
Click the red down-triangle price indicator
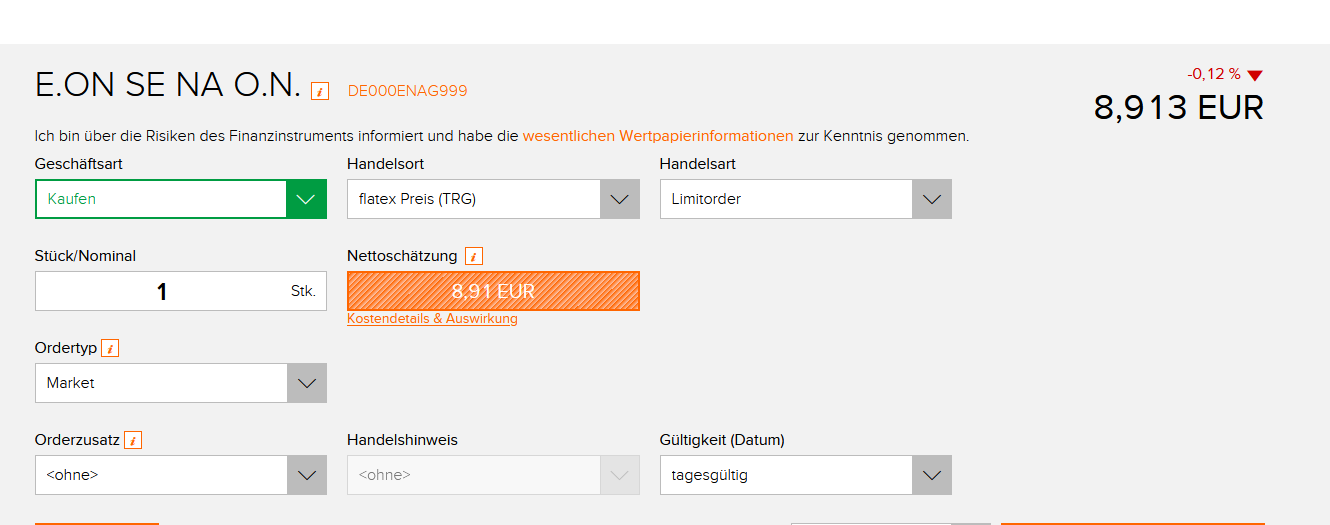tap(1255, 75)
